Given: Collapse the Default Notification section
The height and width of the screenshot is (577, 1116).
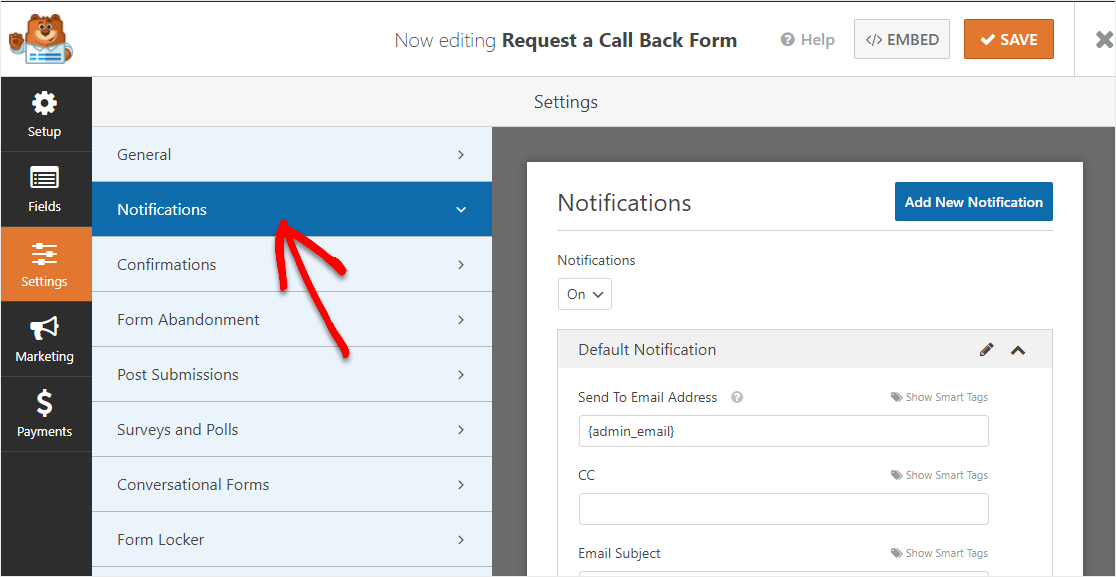Looking at the screenshot, I should pos(1018,349).
